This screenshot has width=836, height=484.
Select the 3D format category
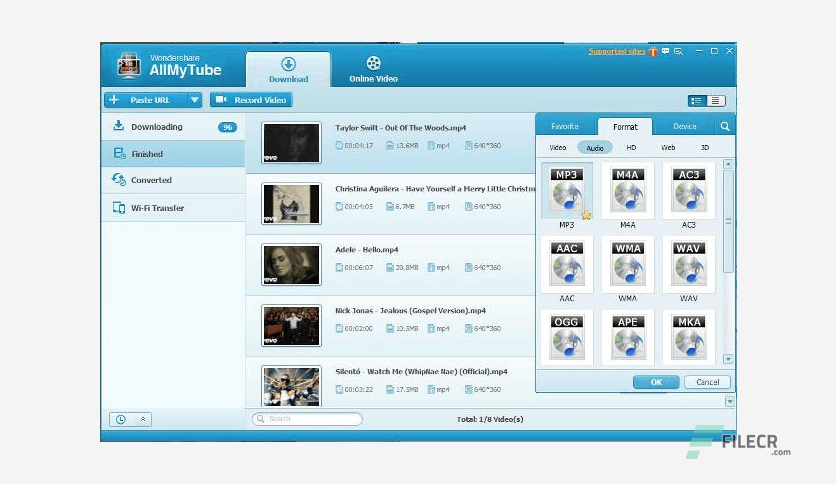coord(705,148)
